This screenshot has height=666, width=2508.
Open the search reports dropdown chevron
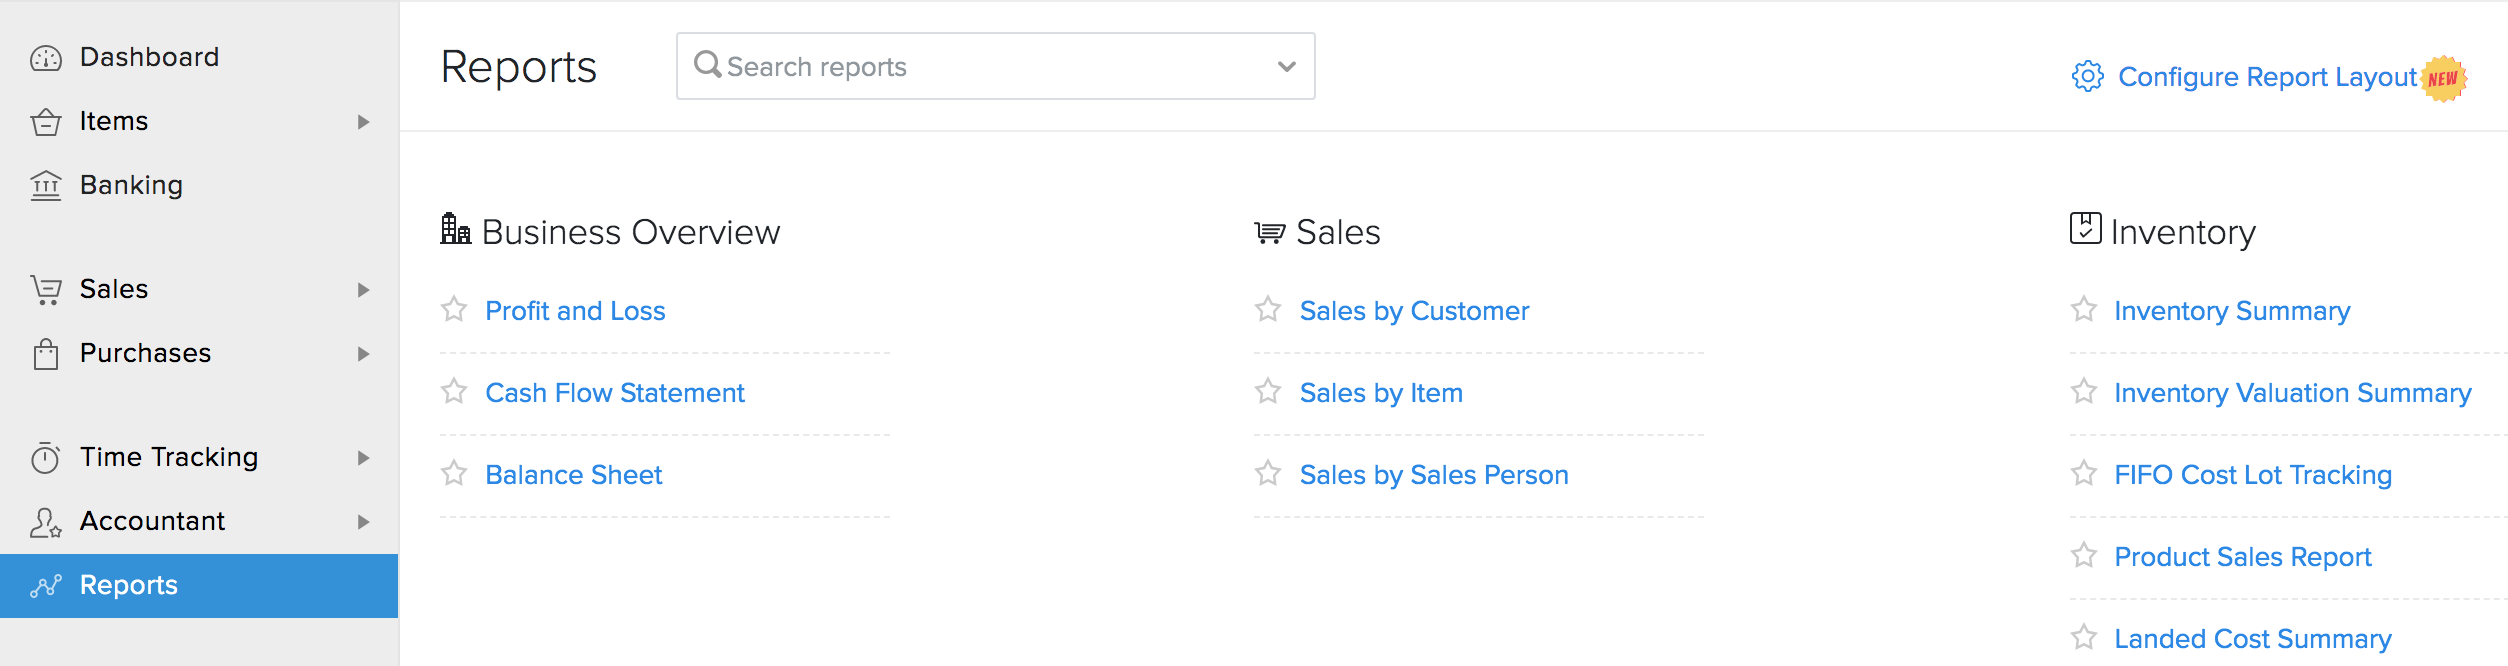1286,67
